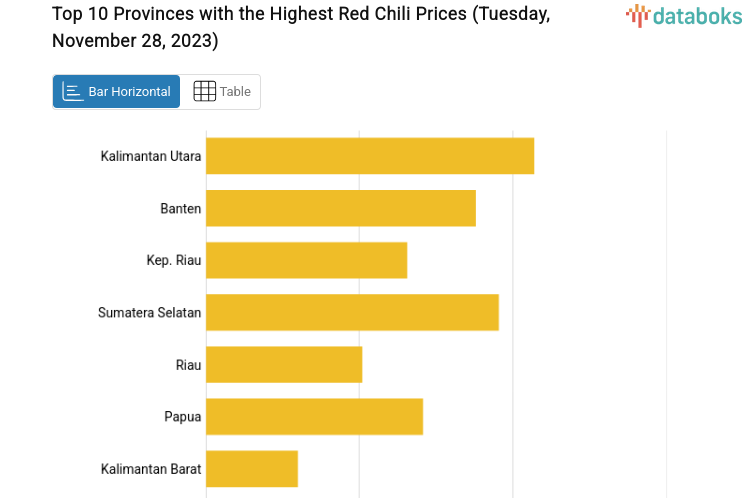Click the Sumatera Selatan axis label

pos(150,312)
